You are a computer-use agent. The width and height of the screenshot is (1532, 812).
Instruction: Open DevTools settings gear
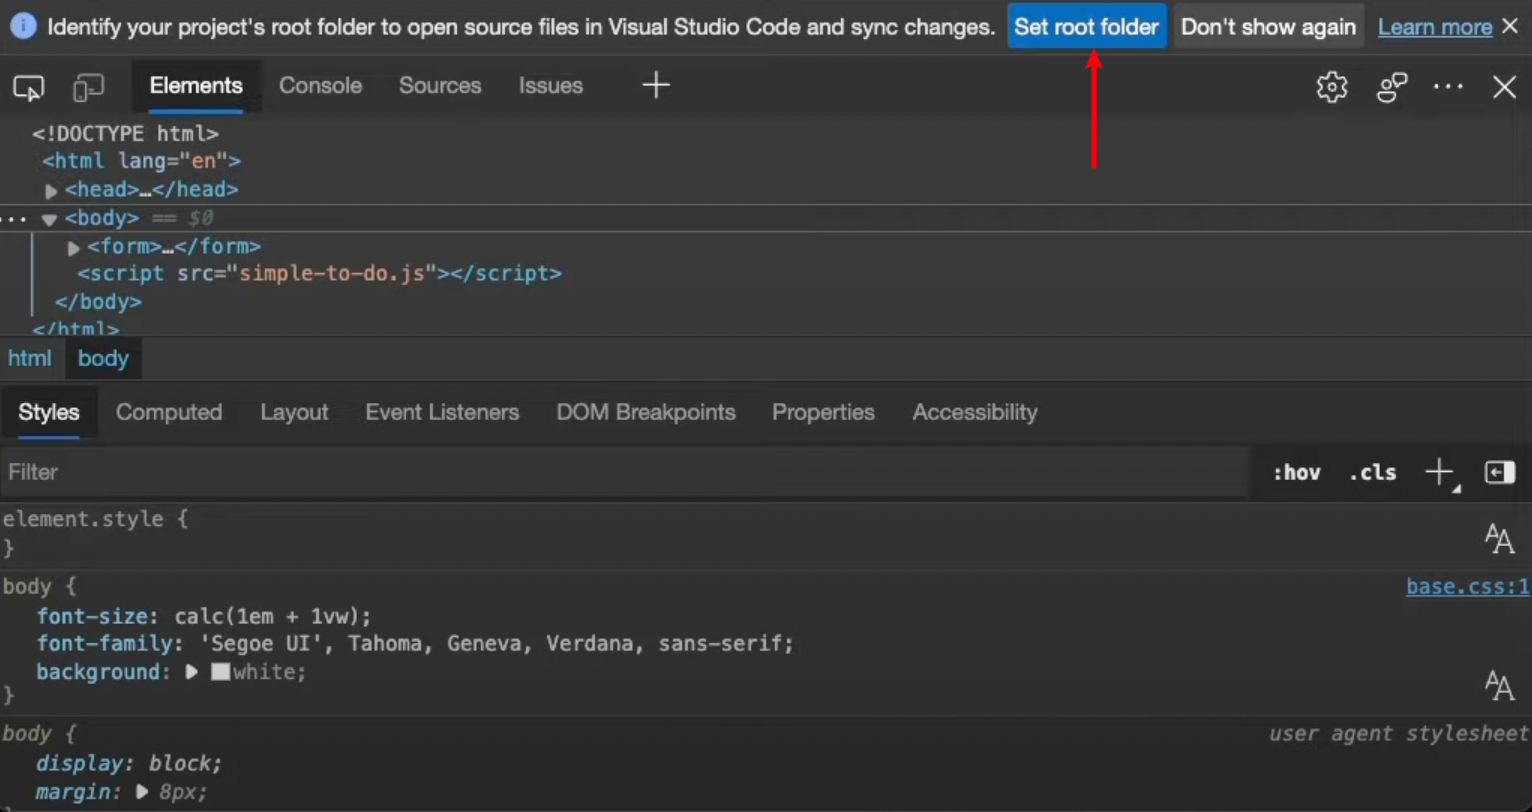coord(1332,87)
